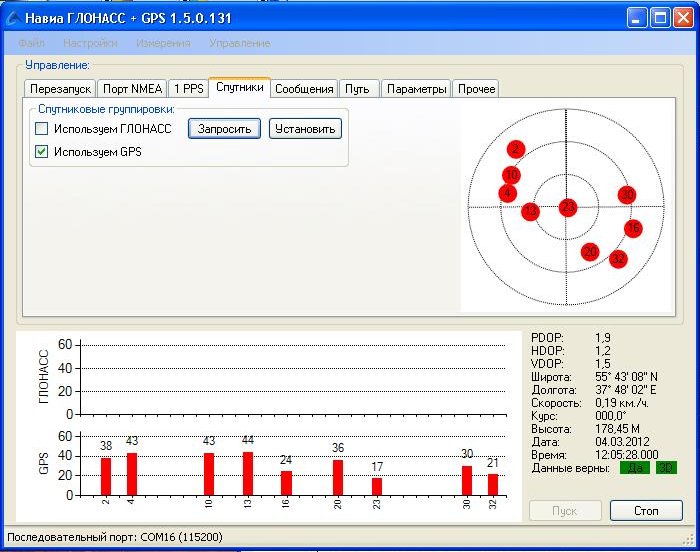Screen dimensions: 700x552
Task: Click the green 3D fix indicator
Action: coord(666,468)
